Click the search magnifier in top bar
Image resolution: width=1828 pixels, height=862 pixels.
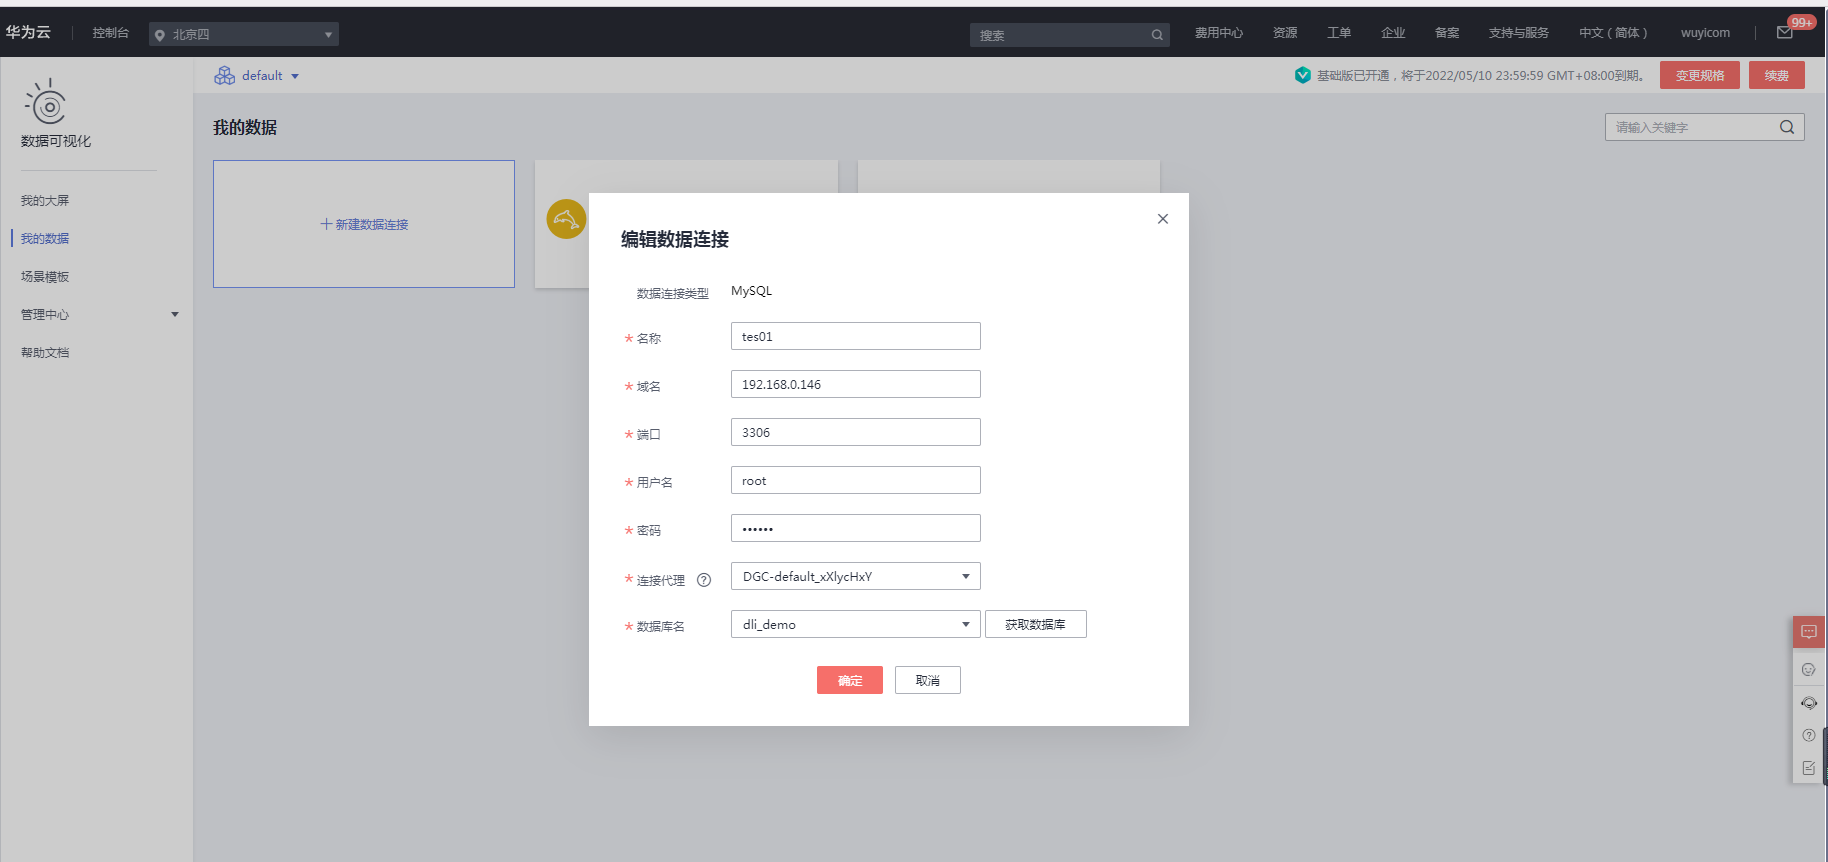pos(1157,35)
